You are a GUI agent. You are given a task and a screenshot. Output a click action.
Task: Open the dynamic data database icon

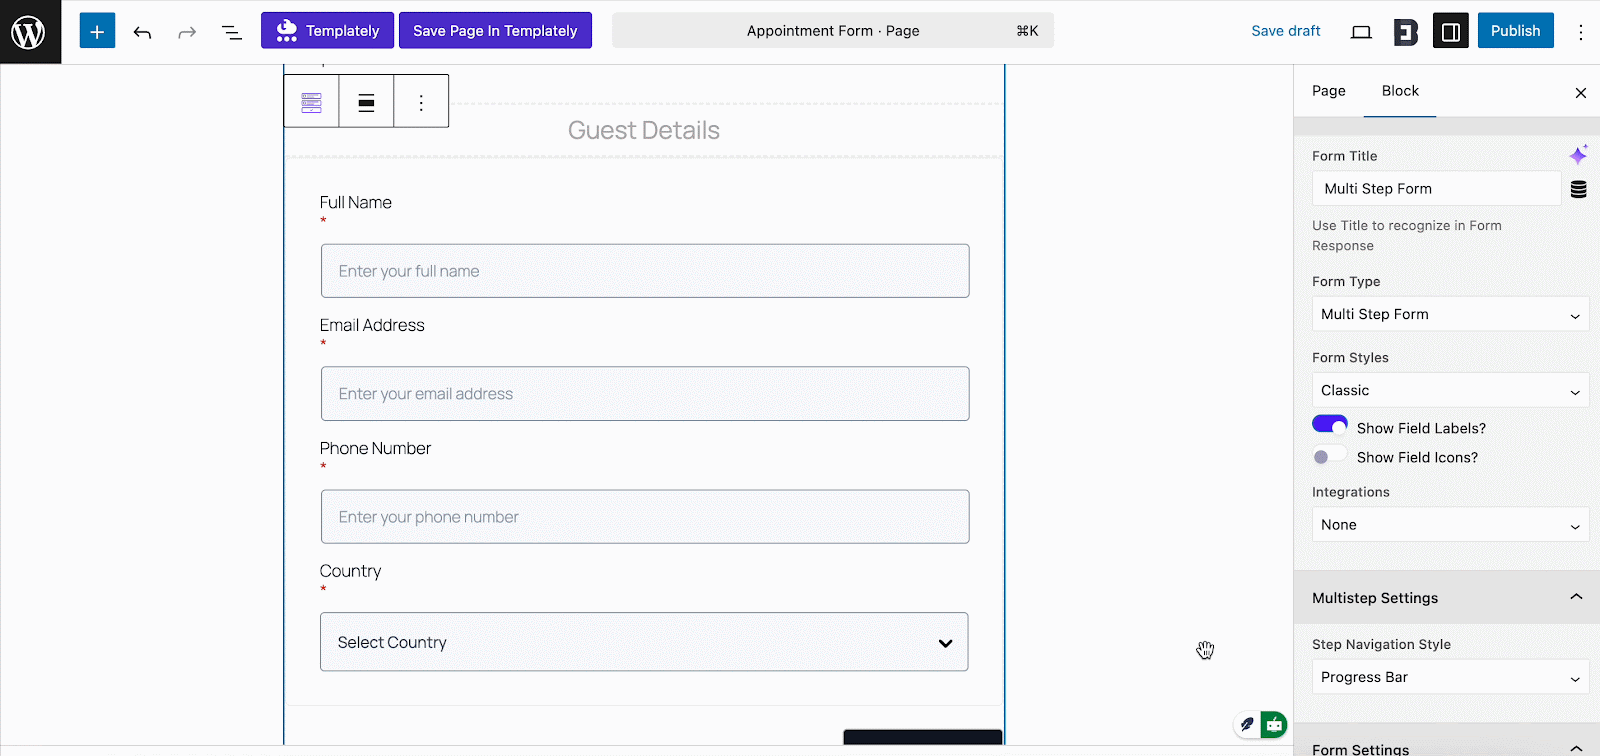point(1578,189)
